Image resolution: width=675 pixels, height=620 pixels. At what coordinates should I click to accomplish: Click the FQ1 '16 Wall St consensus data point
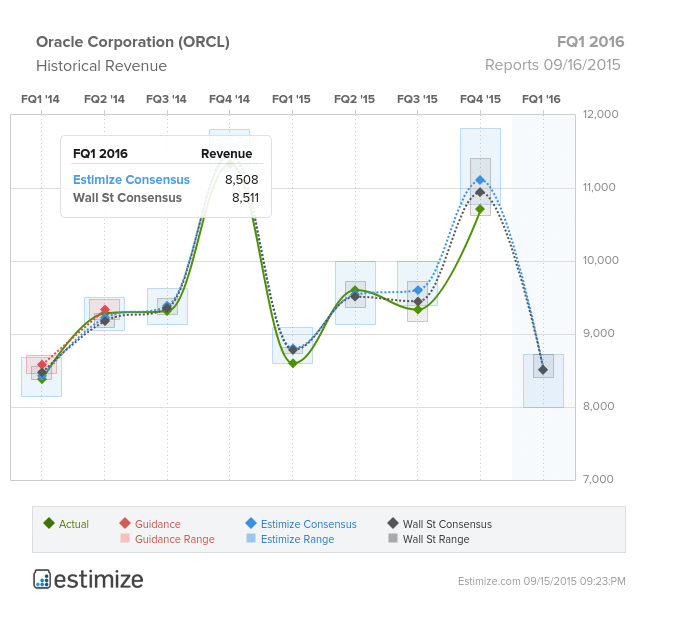(x=543, y=369)
